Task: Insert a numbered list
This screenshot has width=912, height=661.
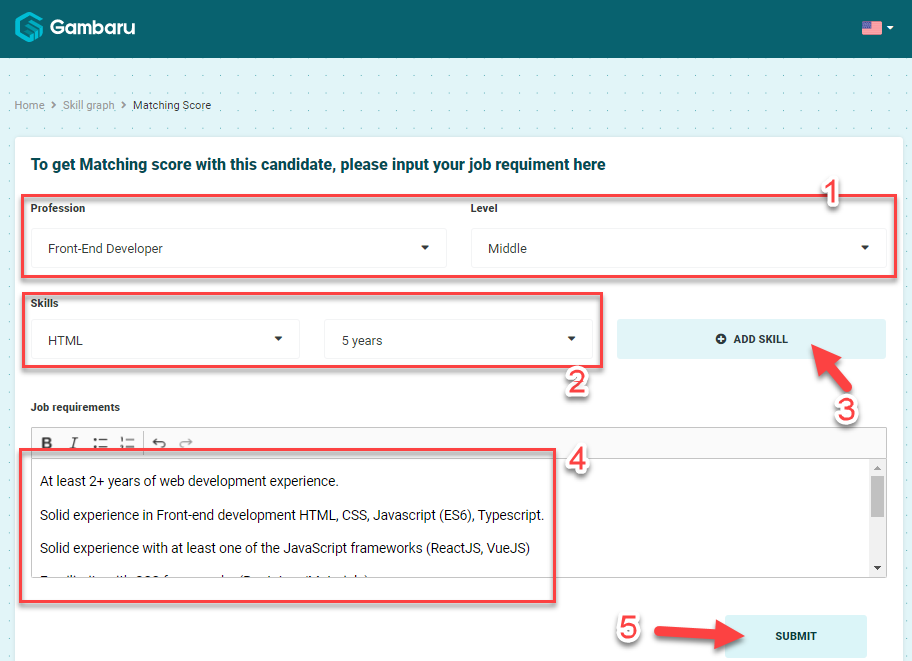Action: [x=127, y=443]
